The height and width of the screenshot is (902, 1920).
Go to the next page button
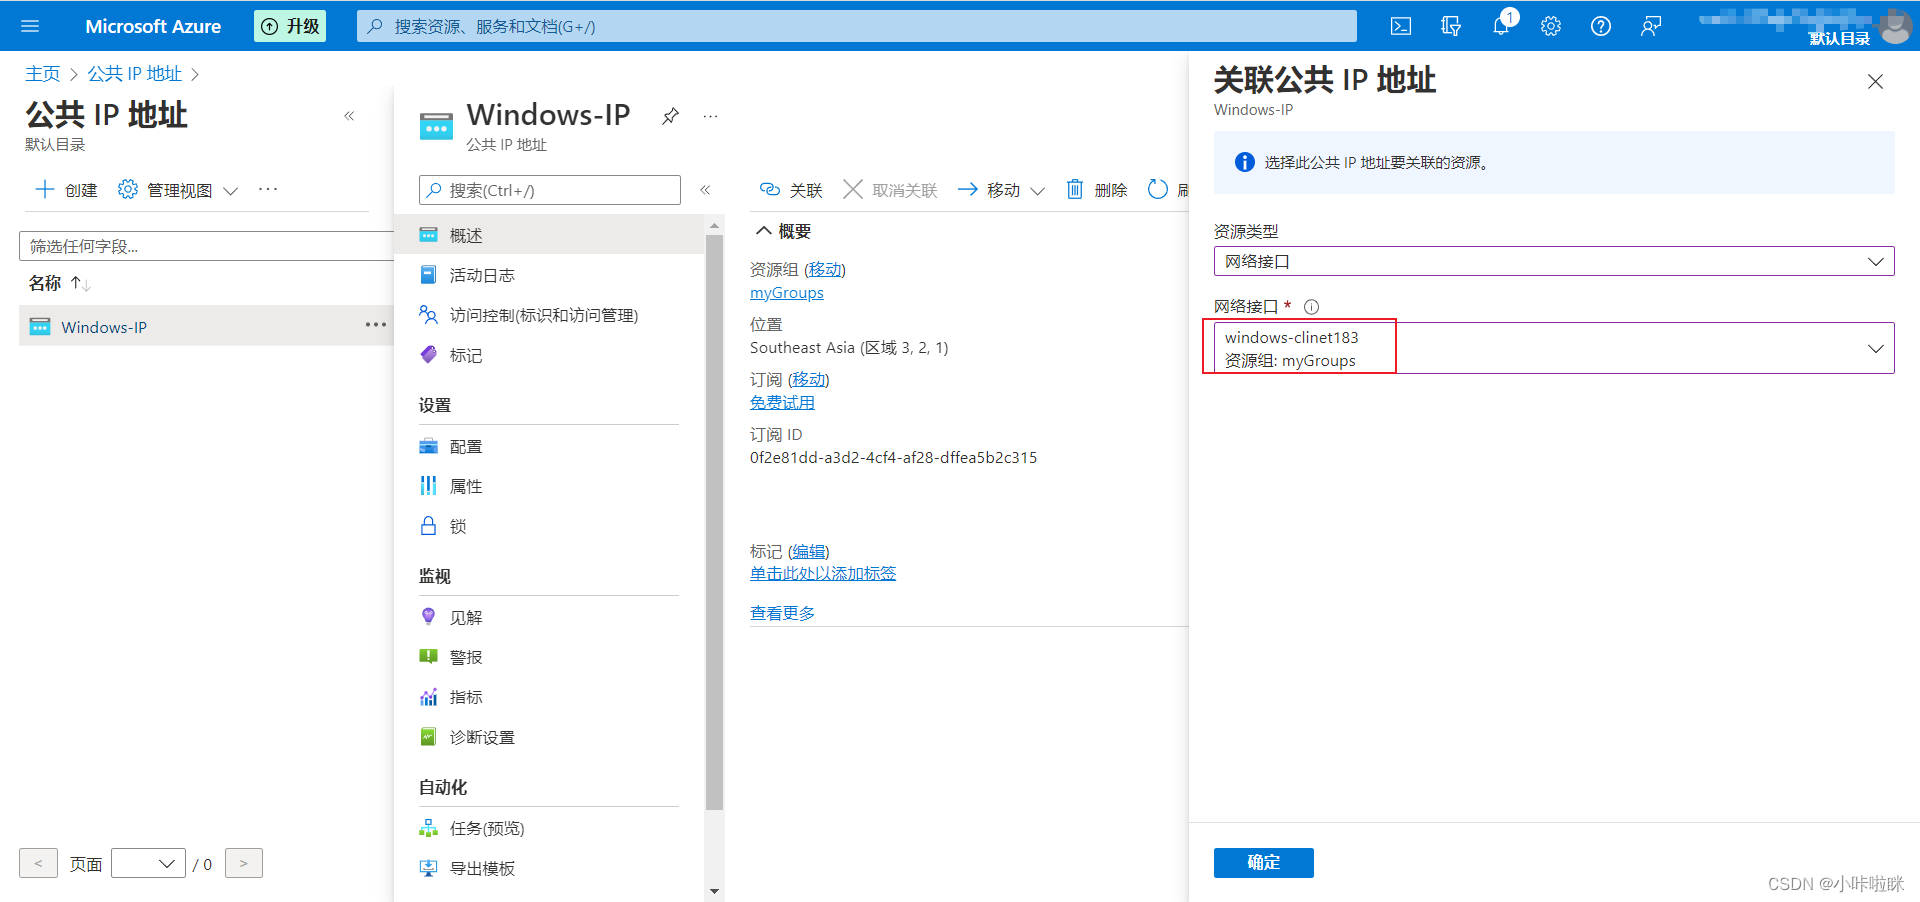(244, 863)
